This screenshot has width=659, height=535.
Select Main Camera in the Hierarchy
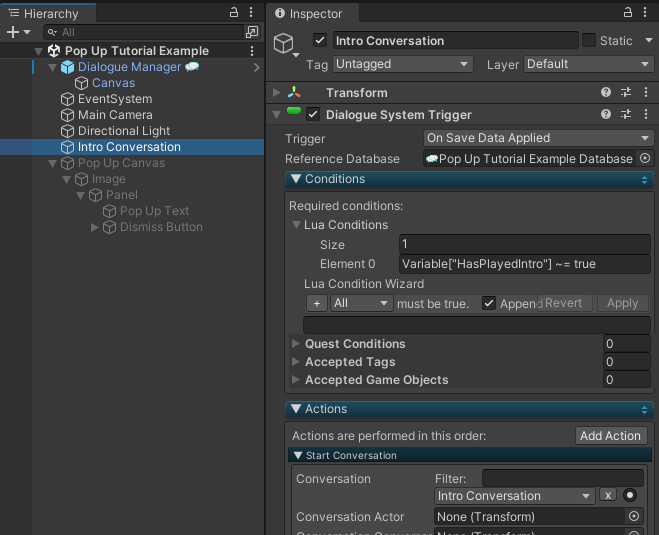[115, 115]
